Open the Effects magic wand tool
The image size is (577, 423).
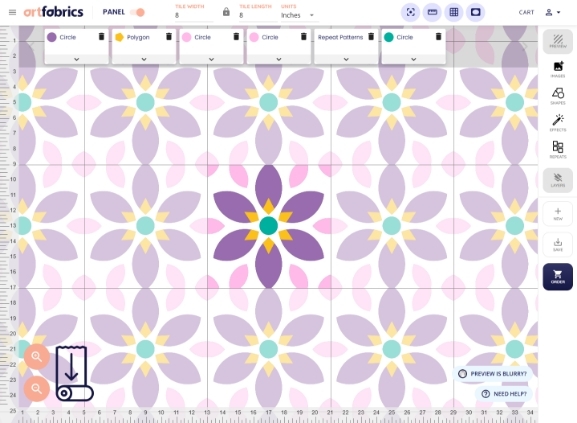(558, 123)
